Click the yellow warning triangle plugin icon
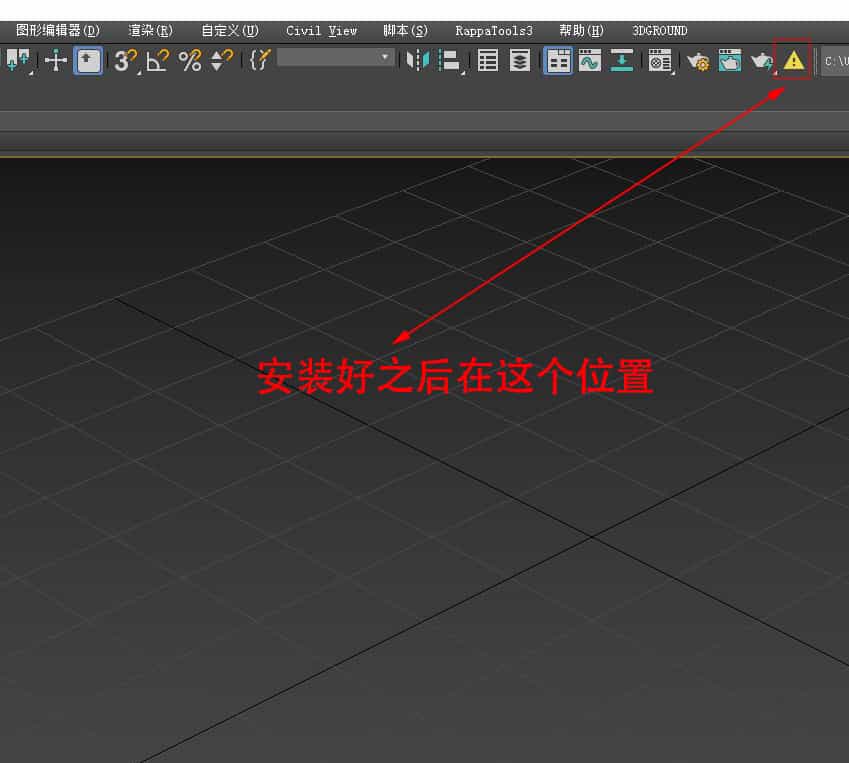The height and width of the screenshot is (763, 849). (x=793, y=61)
